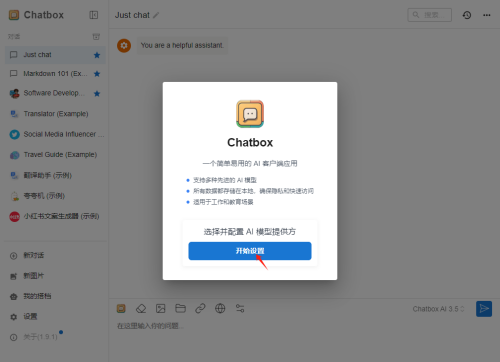
Task: Click the You are a helpful assistant message
Action: (182, 45)
